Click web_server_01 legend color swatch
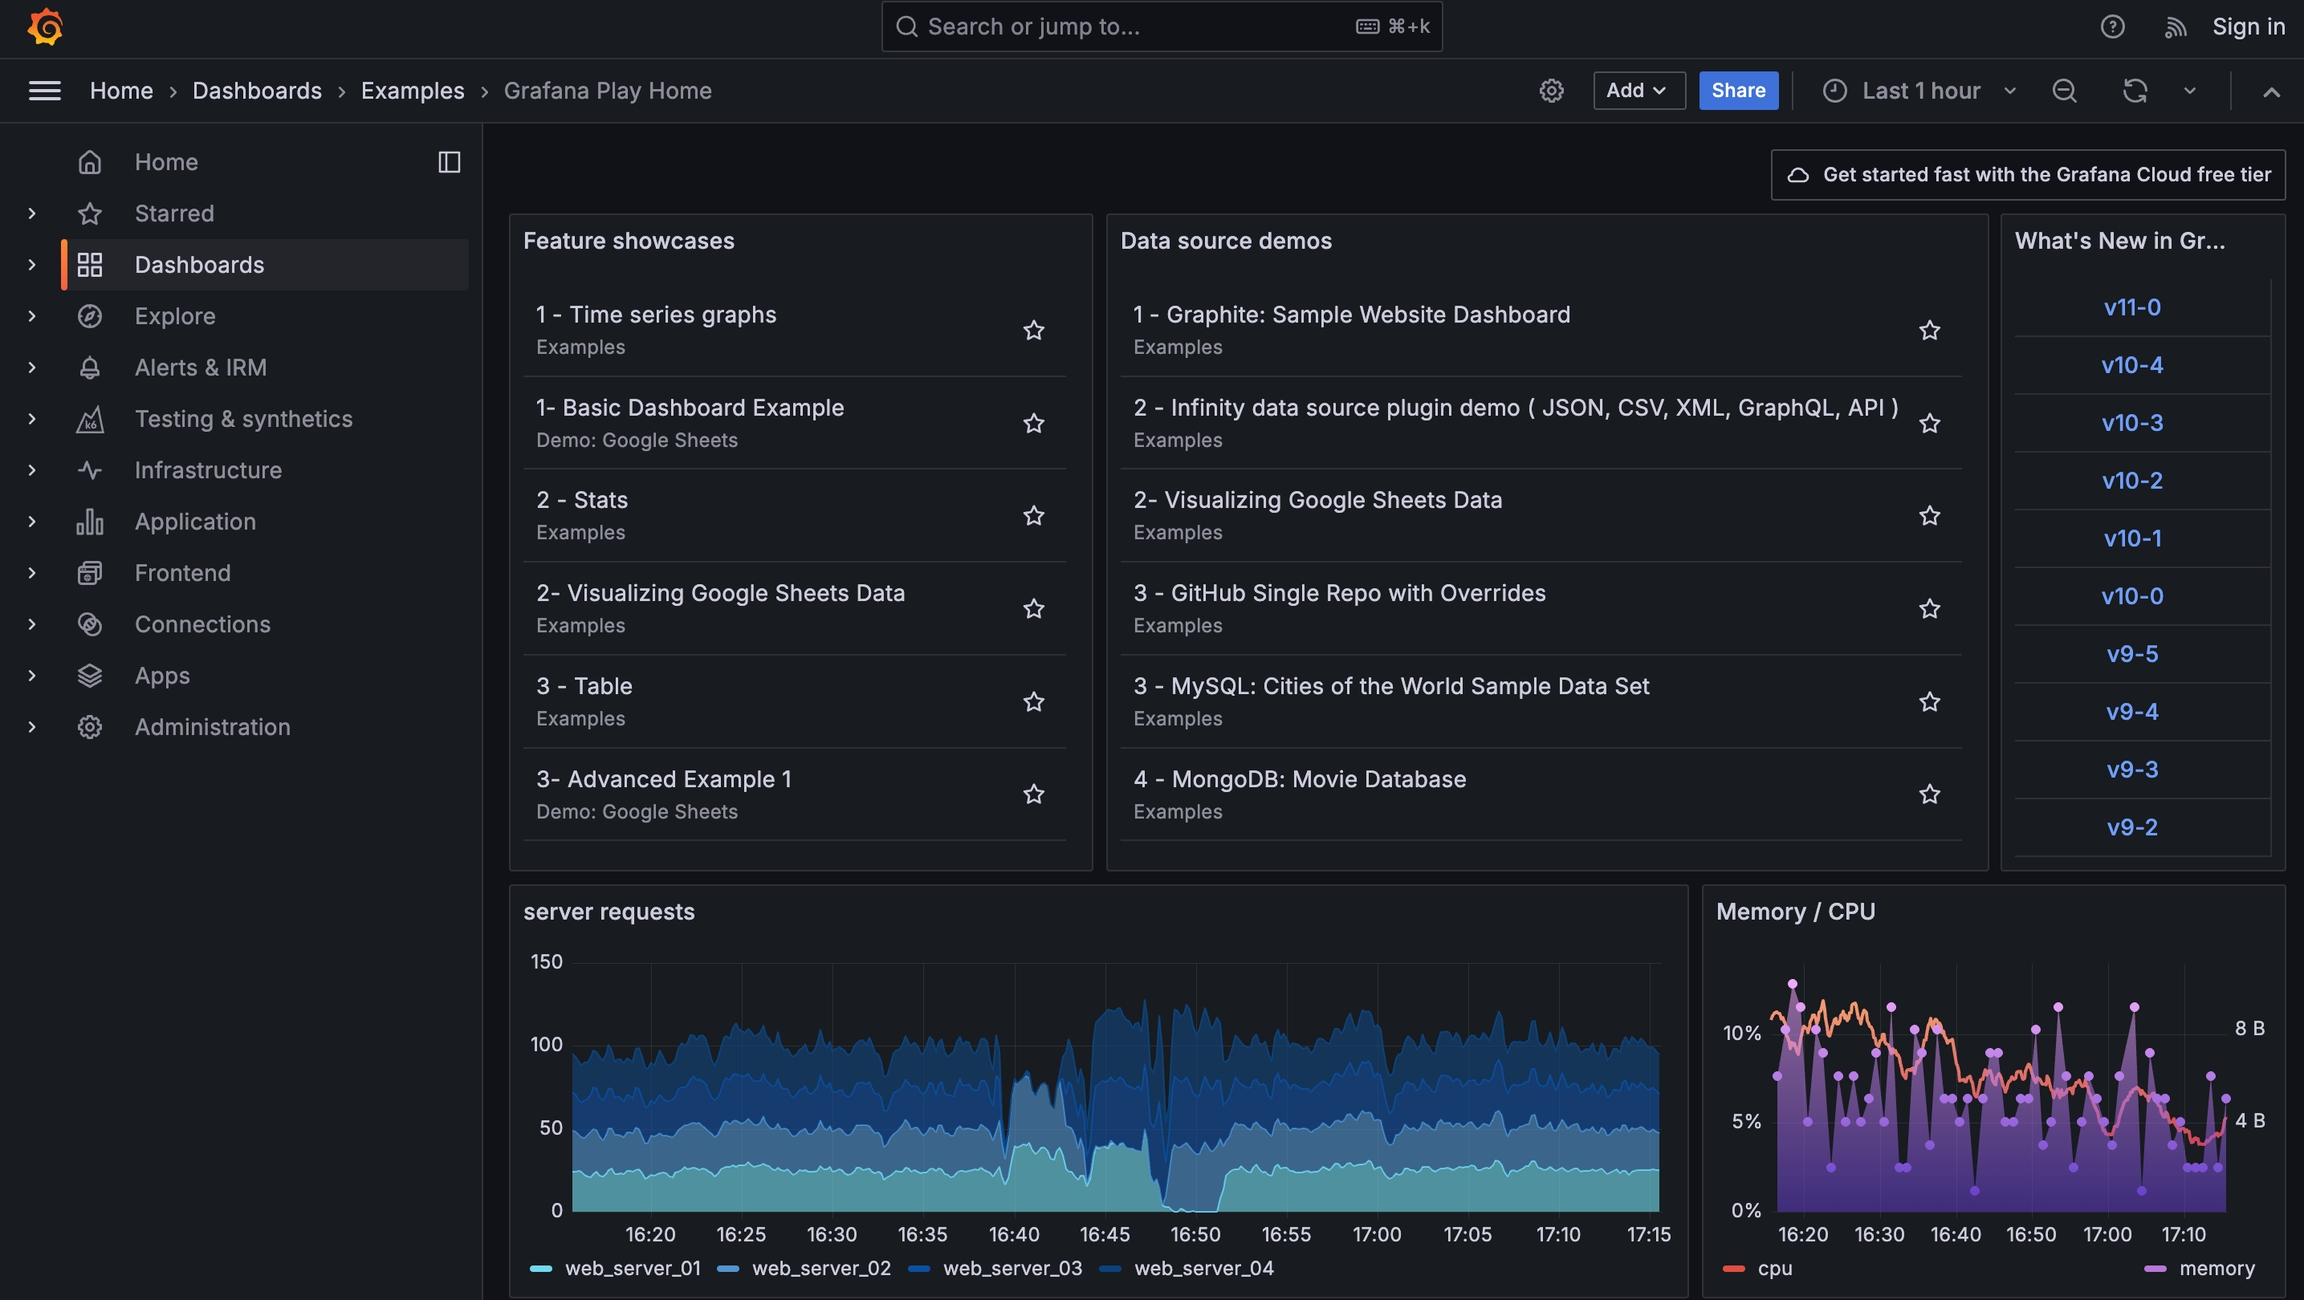The height and width of the screenshot is (1300, 2304). click(540, 1268)
